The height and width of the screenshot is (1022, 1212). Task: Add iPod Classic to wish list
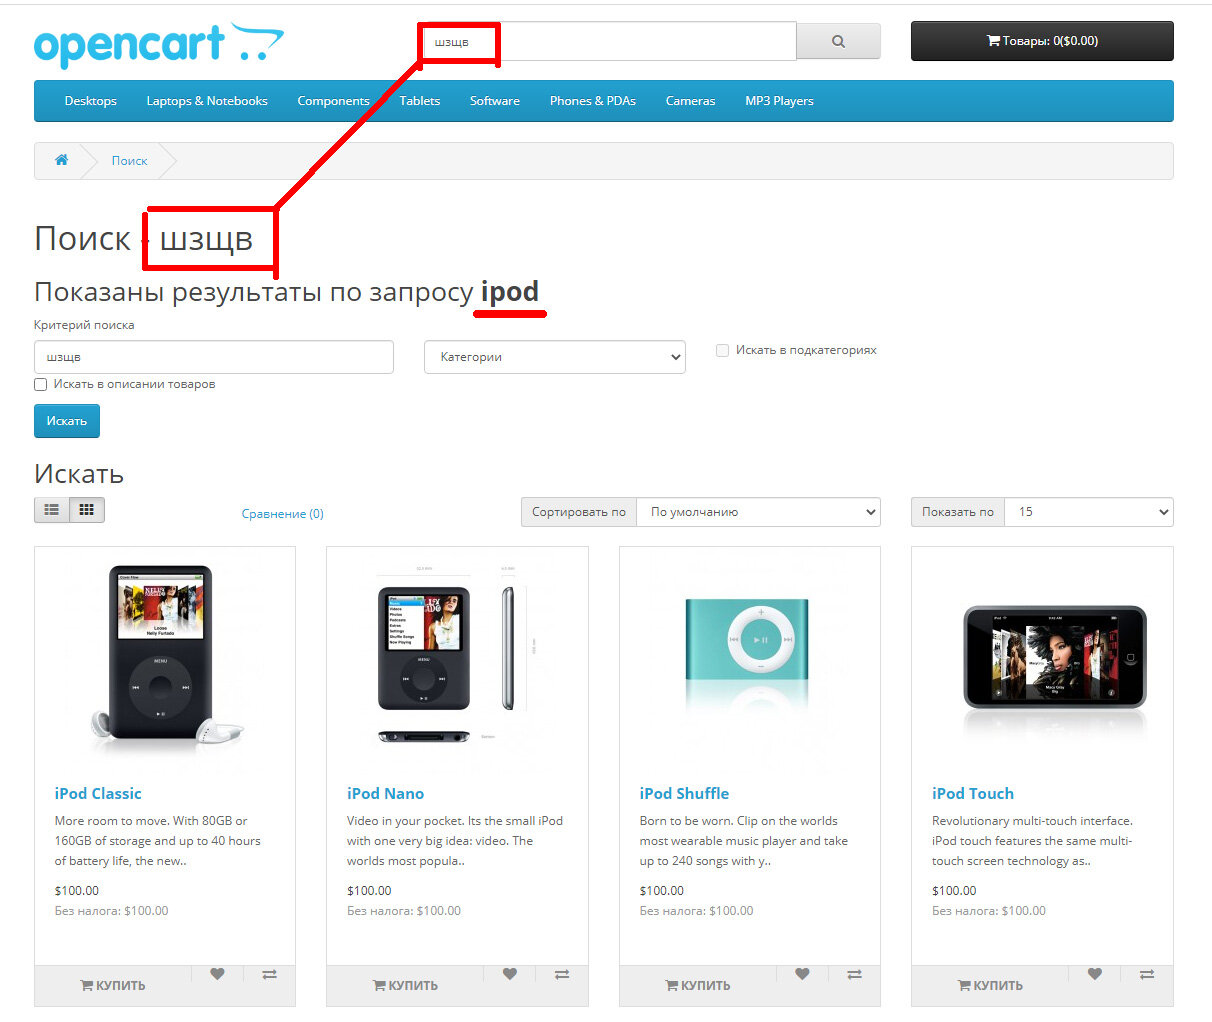[217, 974]
